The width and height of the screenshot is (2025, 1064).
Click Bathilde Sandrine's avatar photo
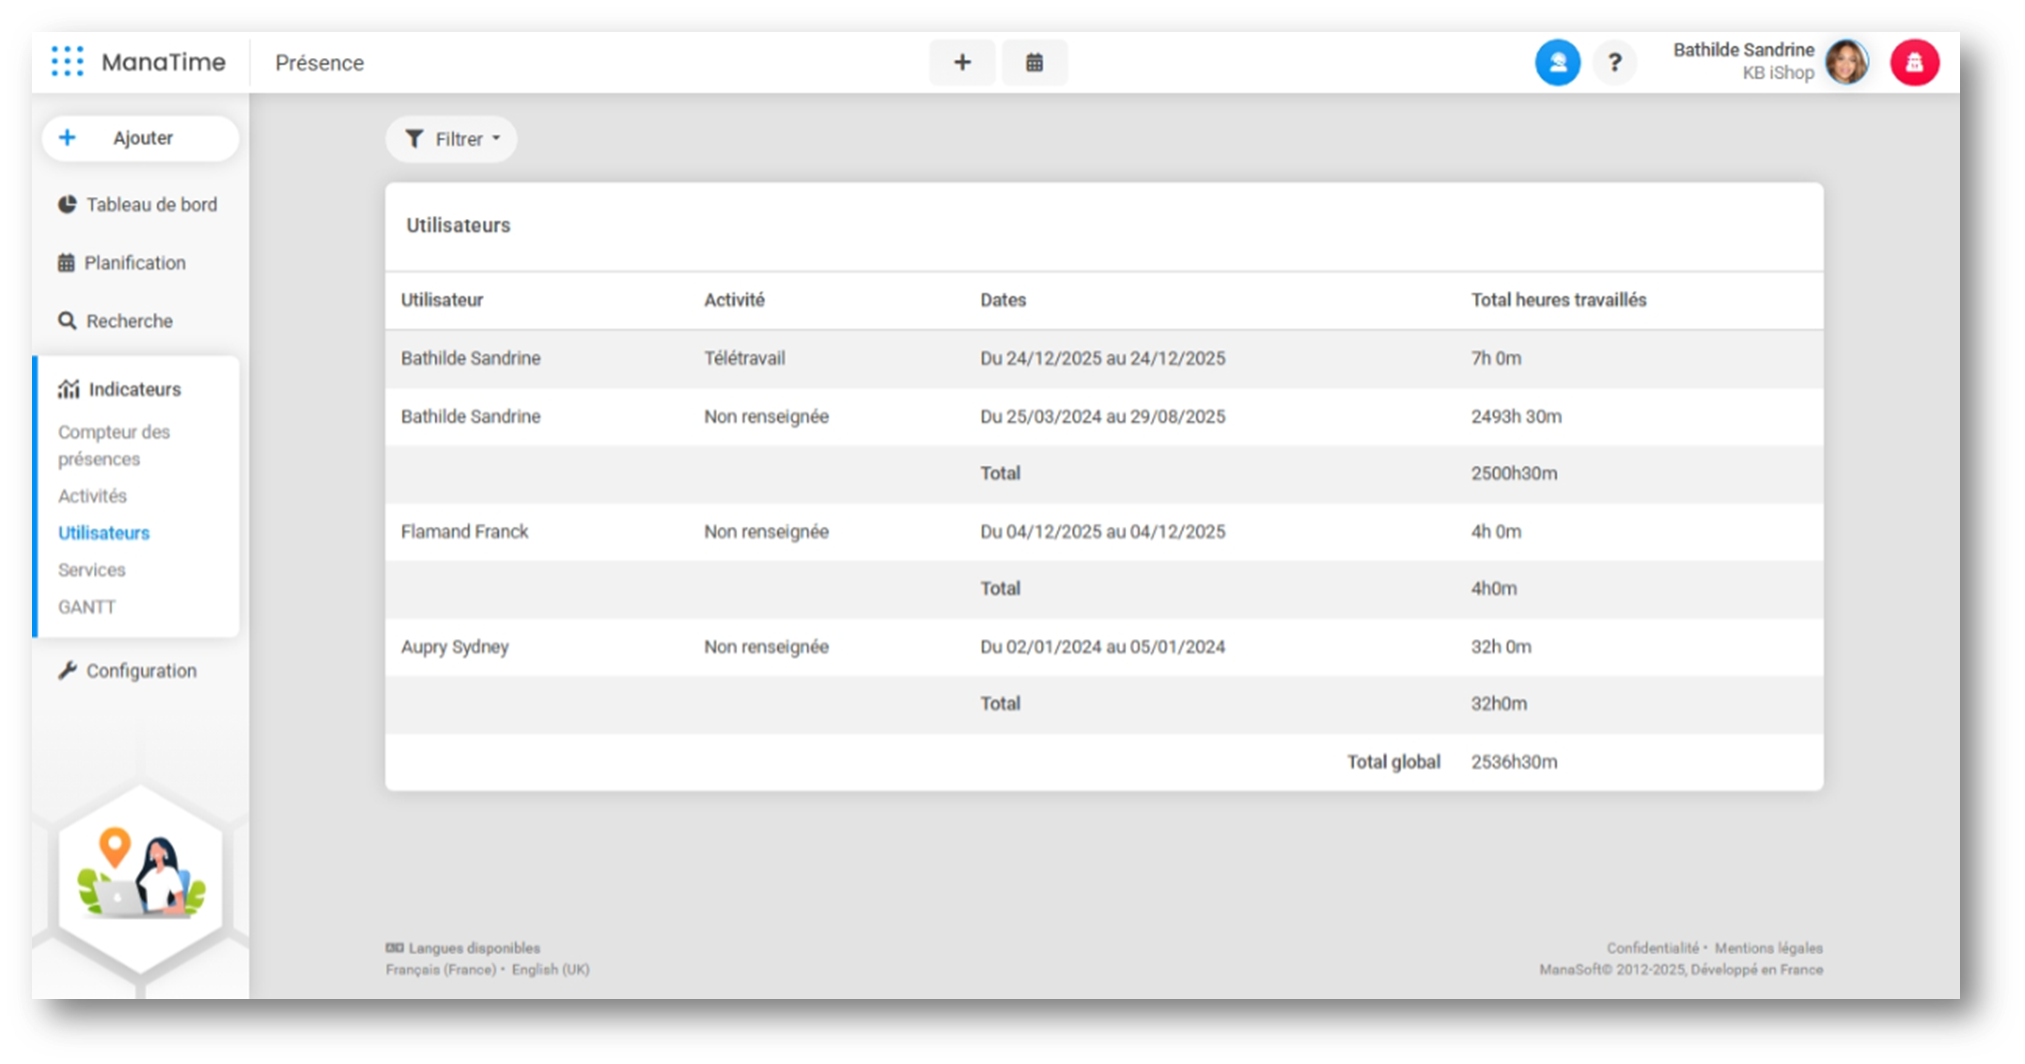[1846, 63]
